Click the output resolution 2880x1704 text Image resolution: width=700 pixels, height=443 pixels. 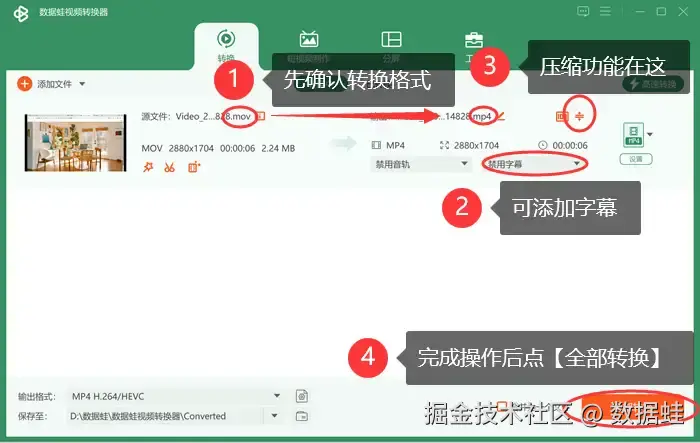point(476,145)
